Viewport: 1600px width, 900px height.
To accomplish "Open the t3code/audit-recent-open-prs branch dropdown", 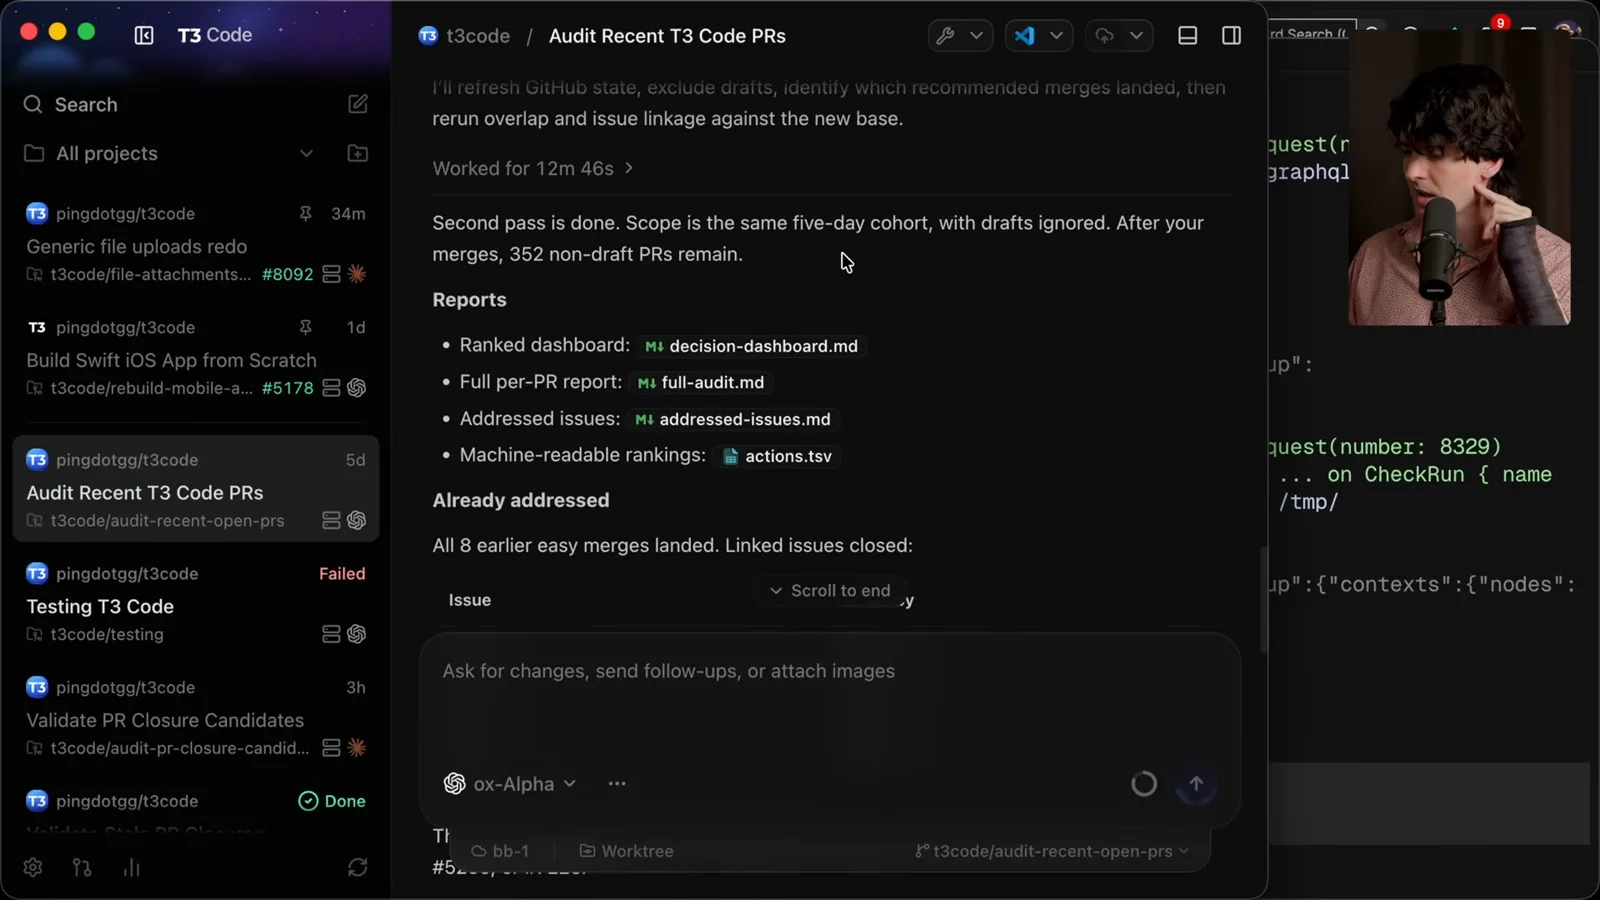I will click(1052, 851).
